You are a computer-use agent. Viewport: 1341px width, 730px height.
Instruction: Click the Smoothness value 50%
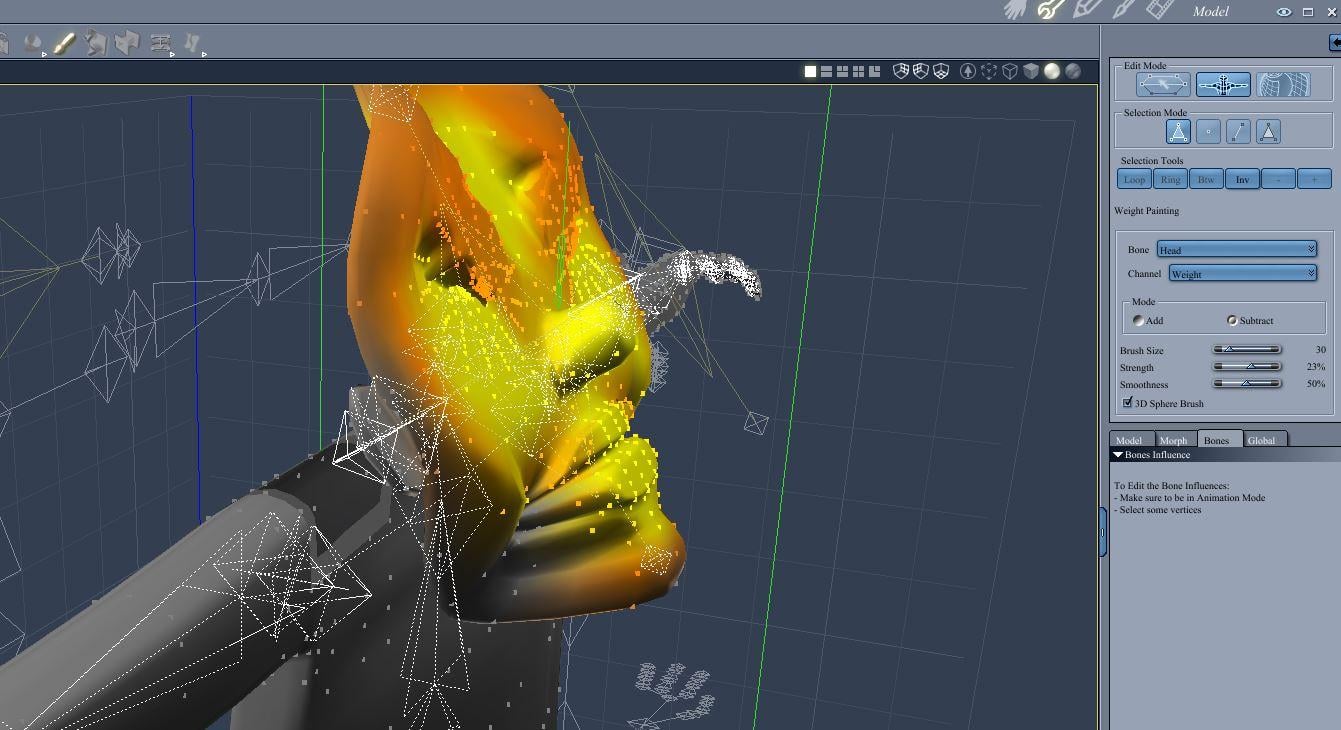[1316, 384]
